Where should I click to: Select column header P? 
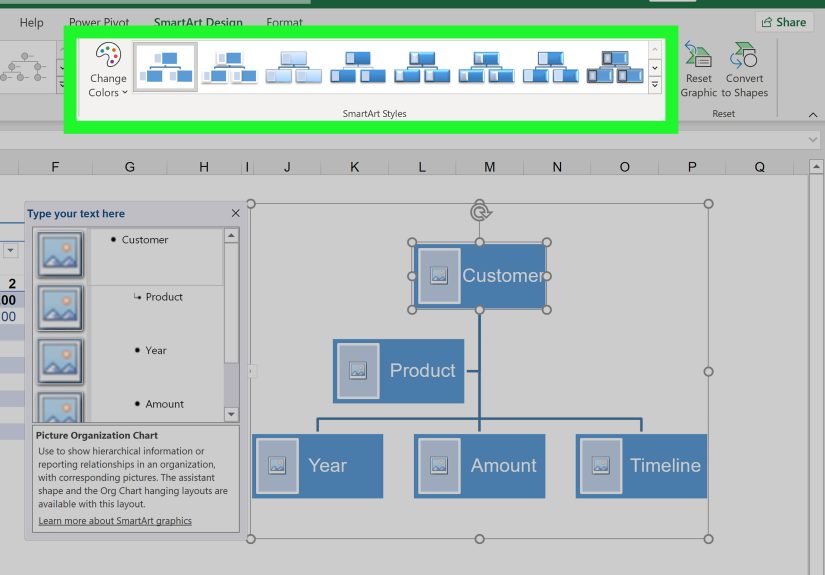(x=692, y=167)
